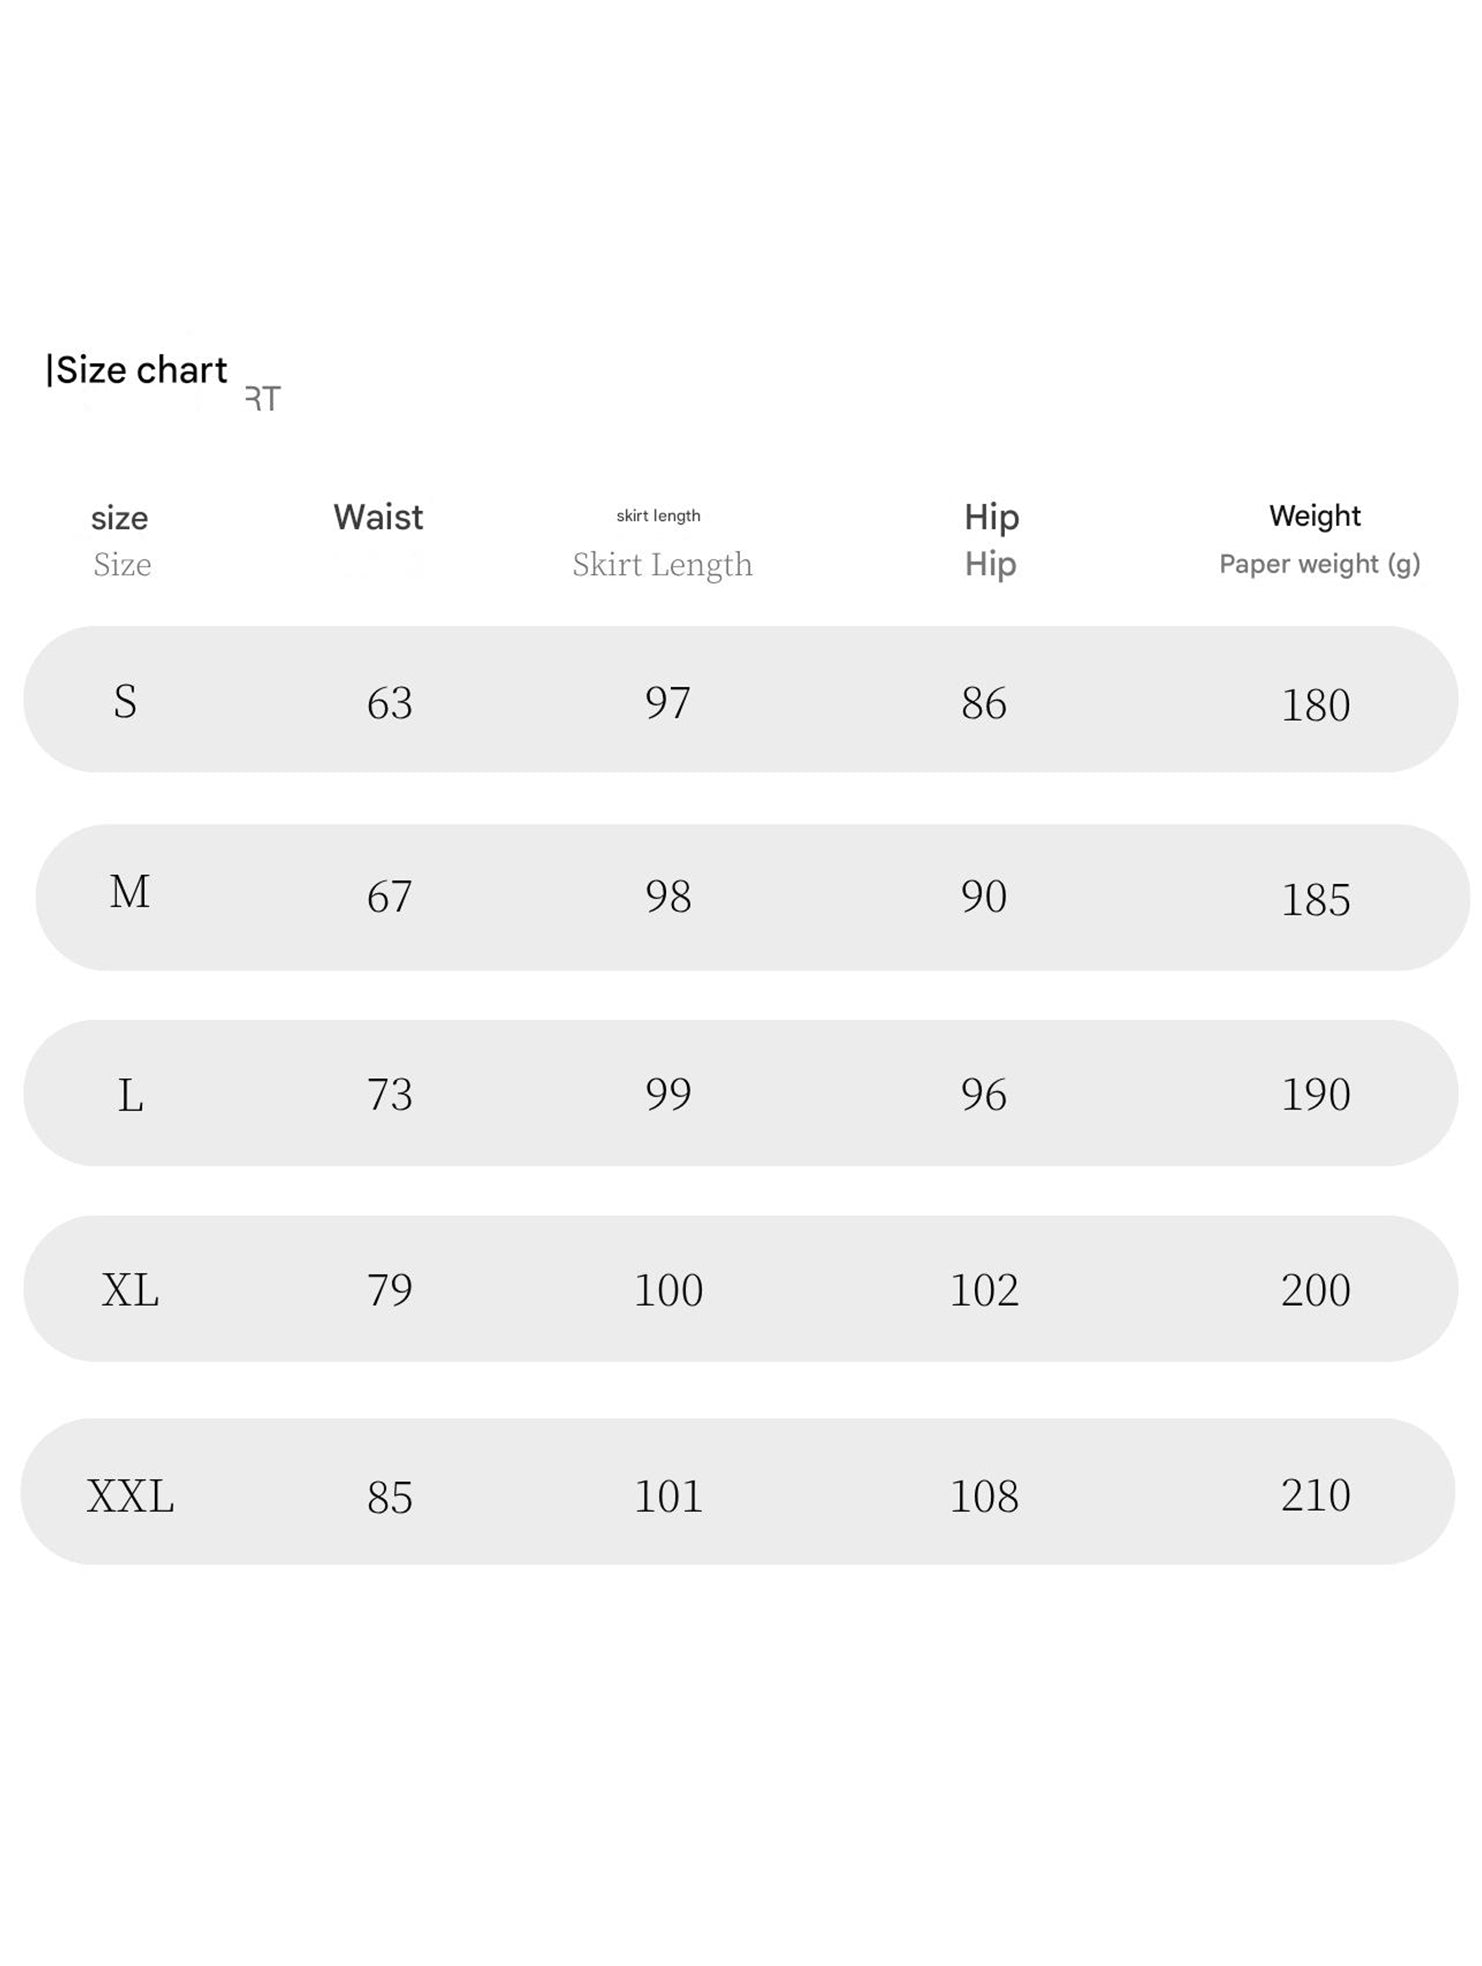Click the S size label

pos(125,702)
